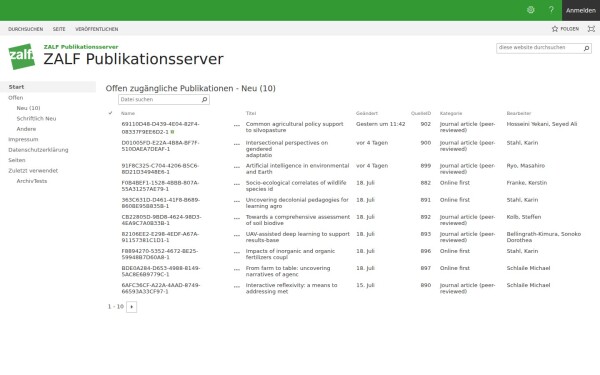
Task: Click the site search magnifier icon
Action: 586,48
